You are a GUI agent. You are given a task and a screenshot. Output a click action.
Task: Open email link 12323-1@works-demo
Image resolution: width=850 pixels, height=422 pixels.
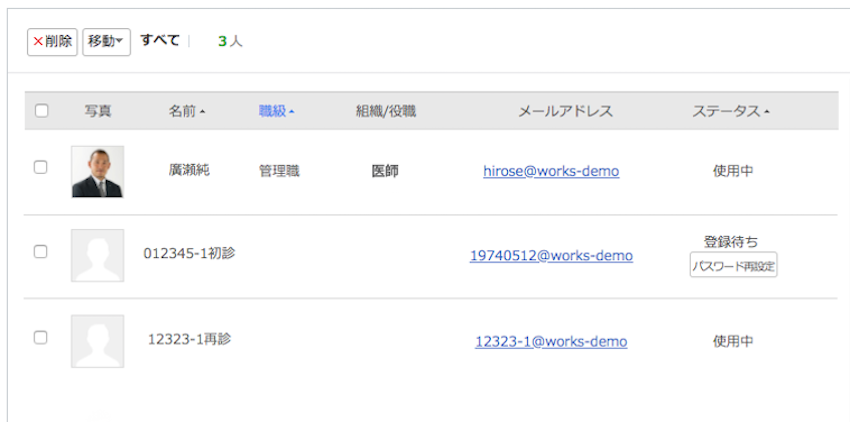point(551,341)
